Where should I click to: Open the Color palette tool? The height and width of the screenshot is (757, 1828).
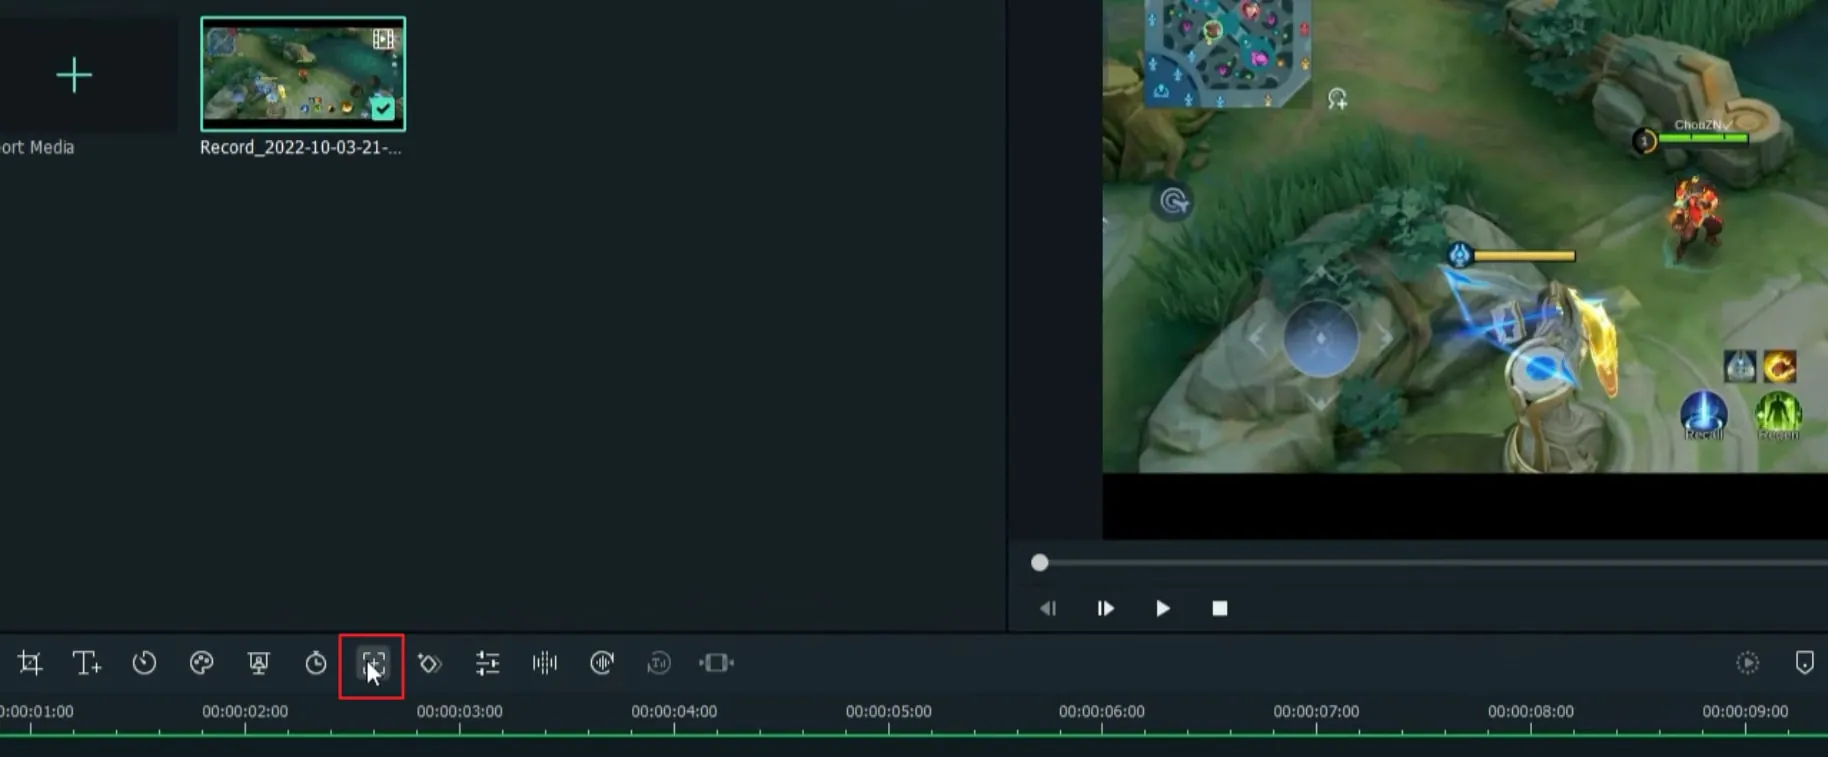201,663
